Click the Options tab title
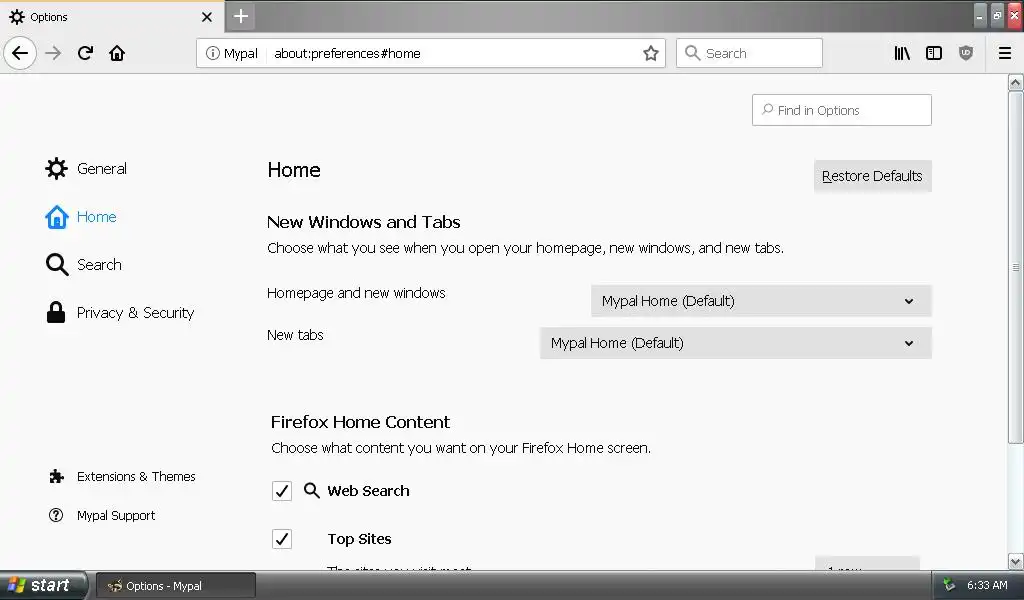The height and width of the screenshot is (600, 1024). [x=48, y=17]
